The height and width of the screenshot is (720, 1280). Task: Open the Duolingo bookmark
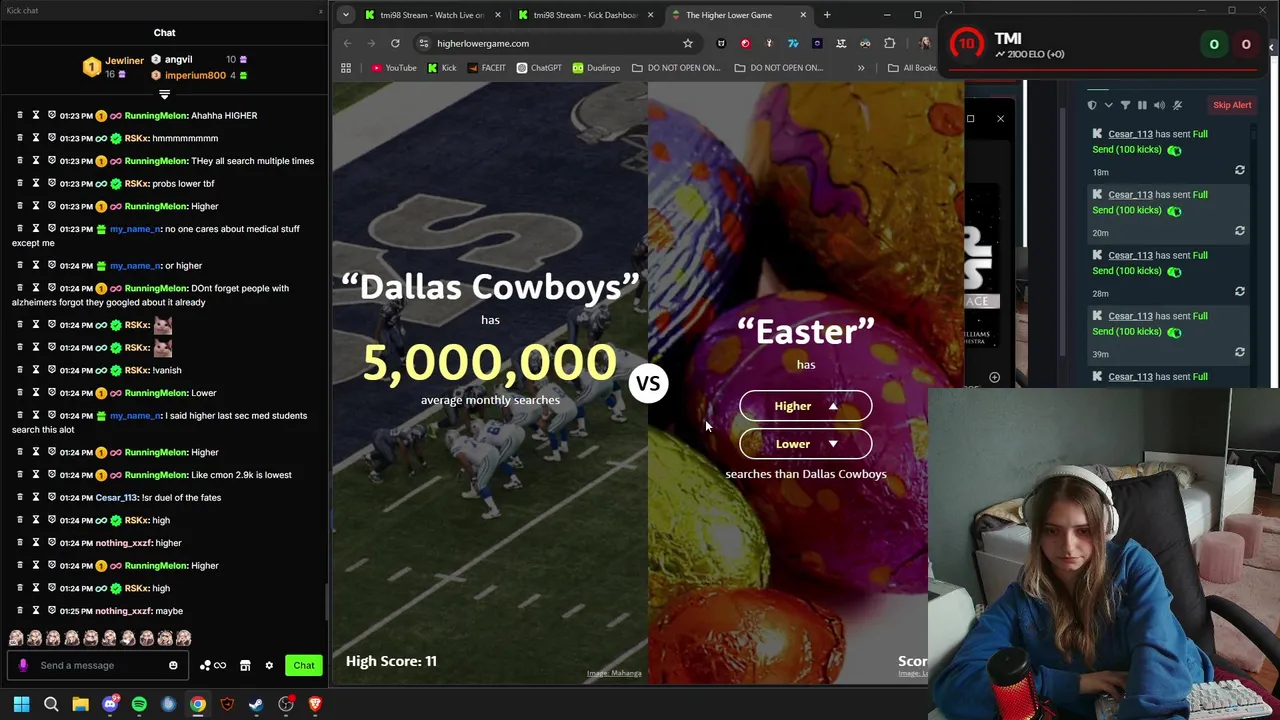[596, 68]
